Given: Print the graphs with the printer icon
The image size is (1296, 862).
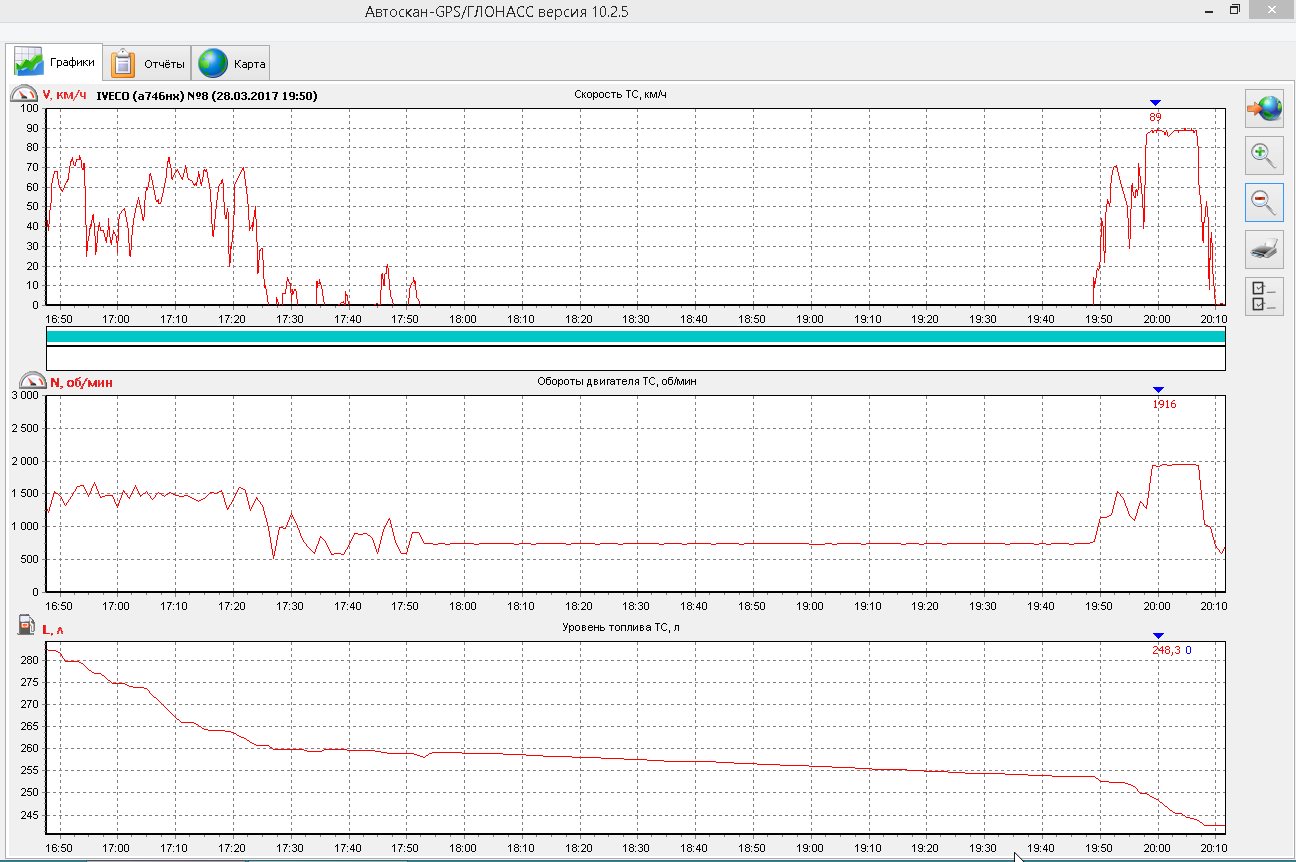Looking at the screenshot, I should [x=1264, y=249].
